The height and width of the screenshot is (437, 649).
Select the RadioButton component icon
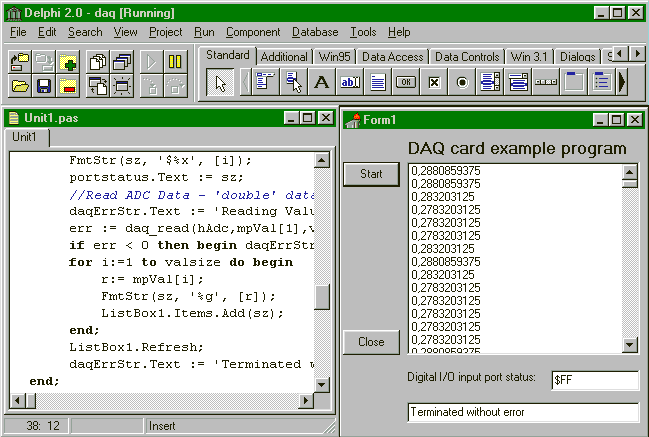(462, 82)
